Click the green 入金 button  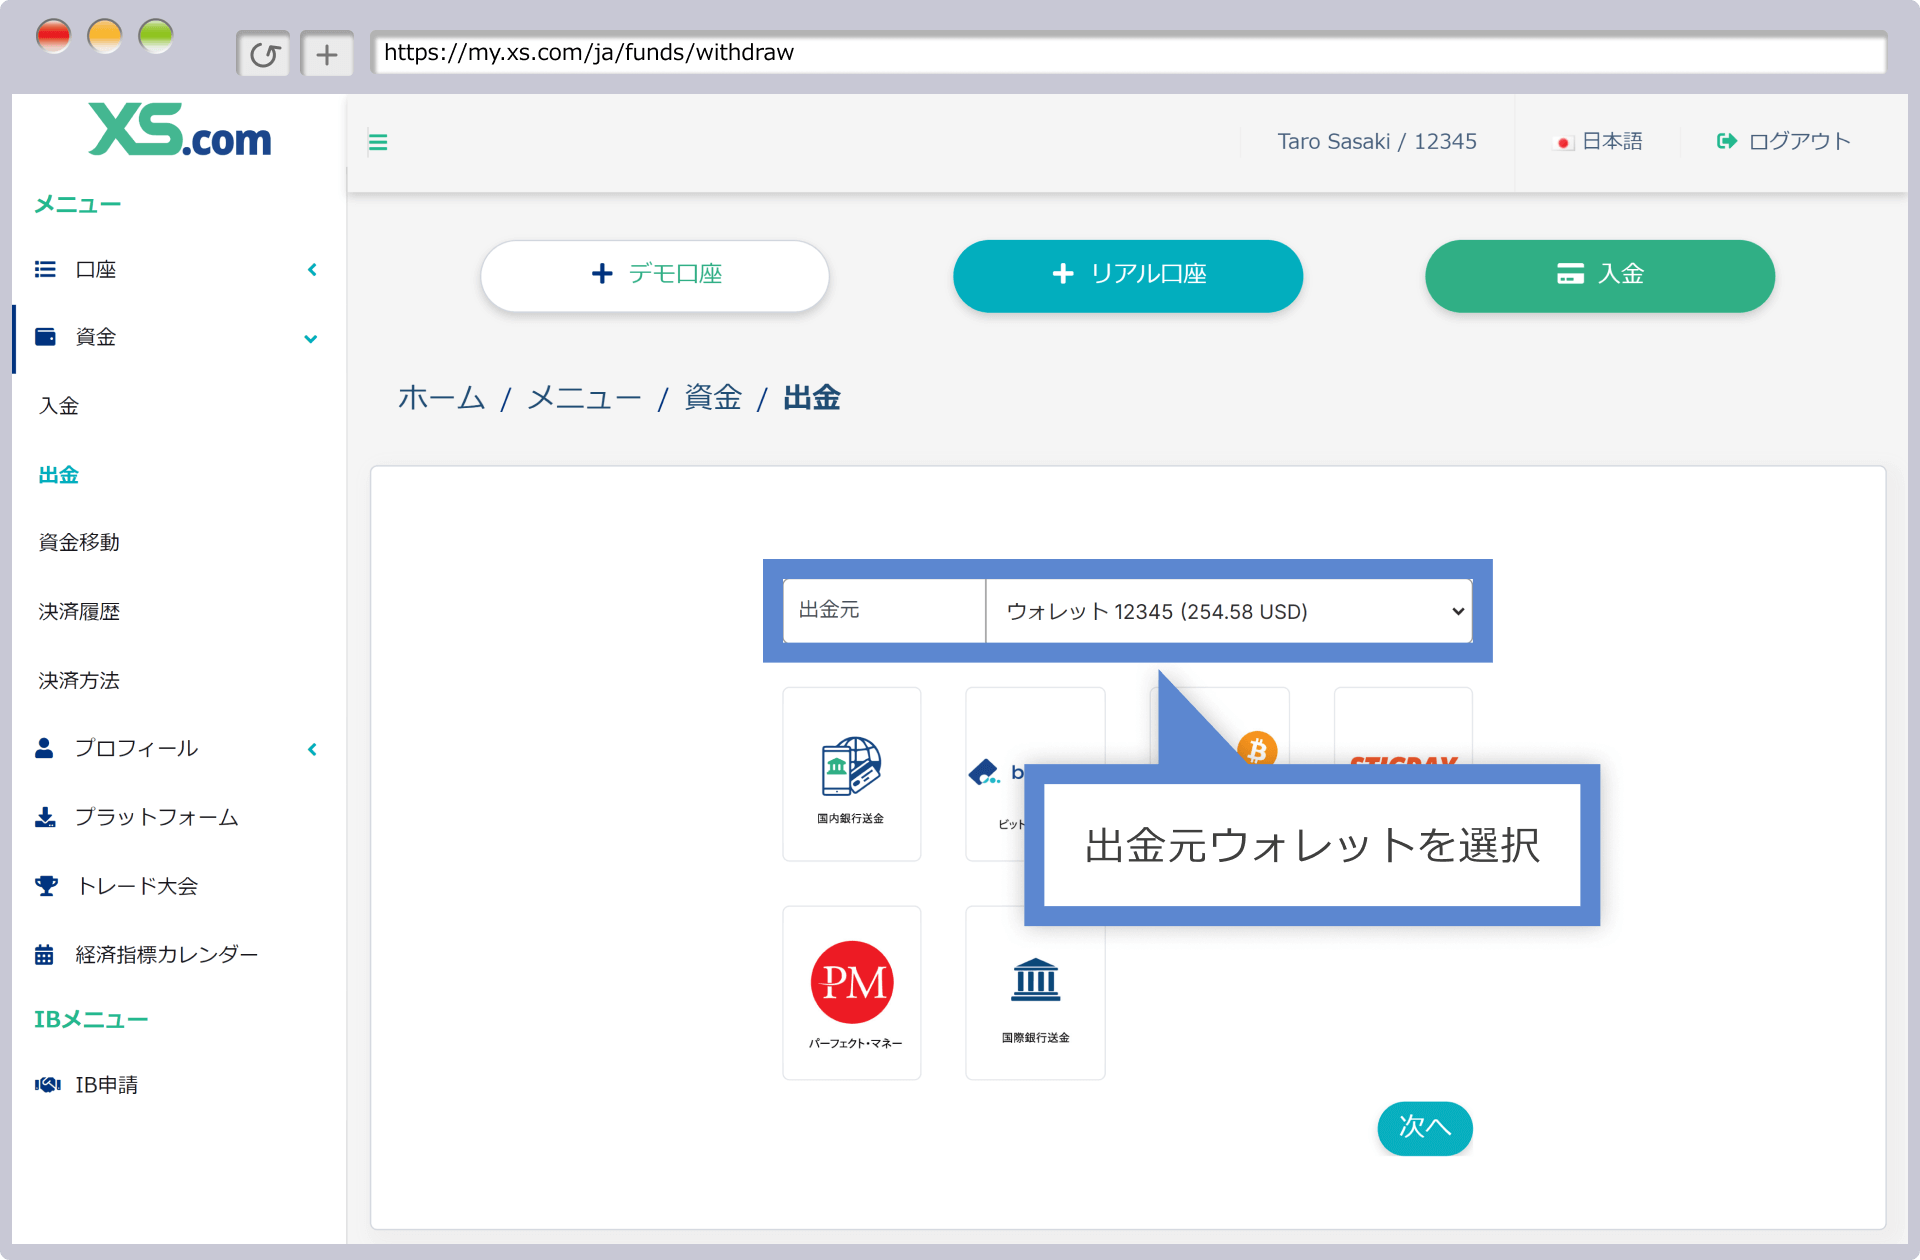1600,275
